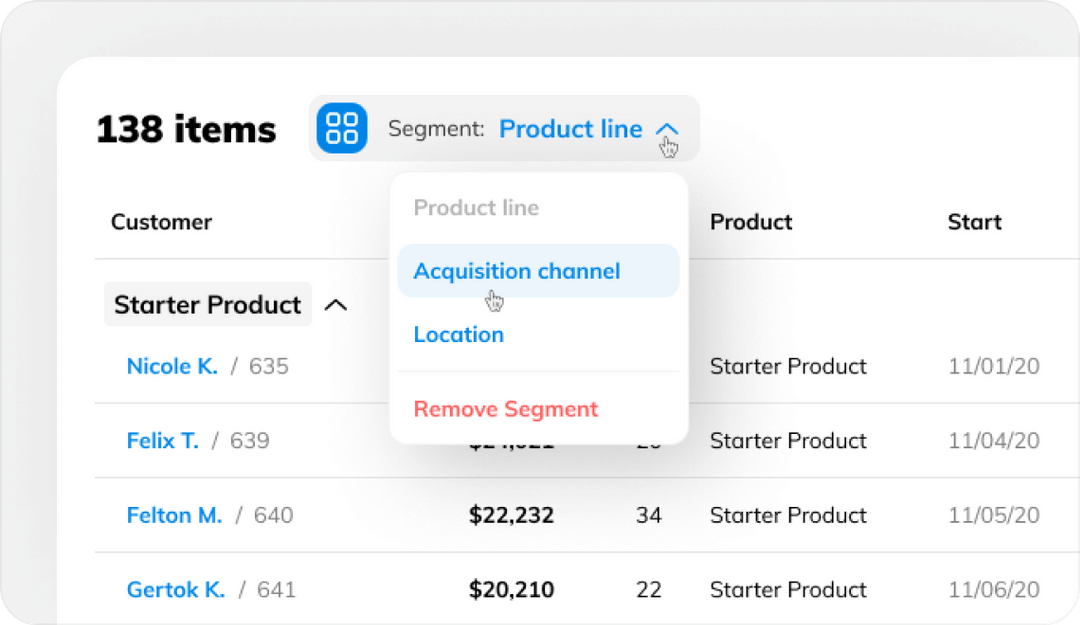The width and height of the screenshot is (1080, 625).
Task: Click the Product column header
Action: point(750,222)
